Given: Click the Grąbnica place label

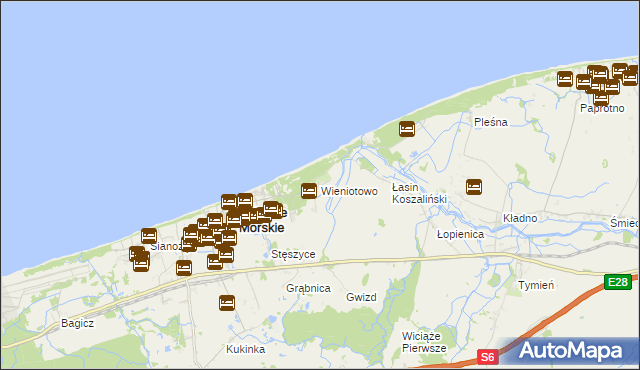Looking at the screenshot, I should click(308, 288).
